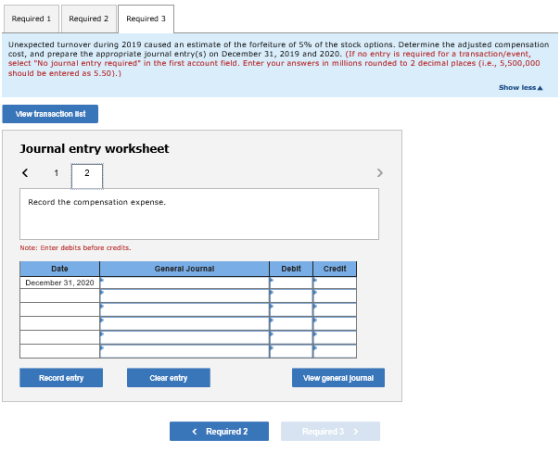Open account dropdown in third General Journal row
Screen dimensions: 560x453
pyautogui.click(x=184, y=310)
